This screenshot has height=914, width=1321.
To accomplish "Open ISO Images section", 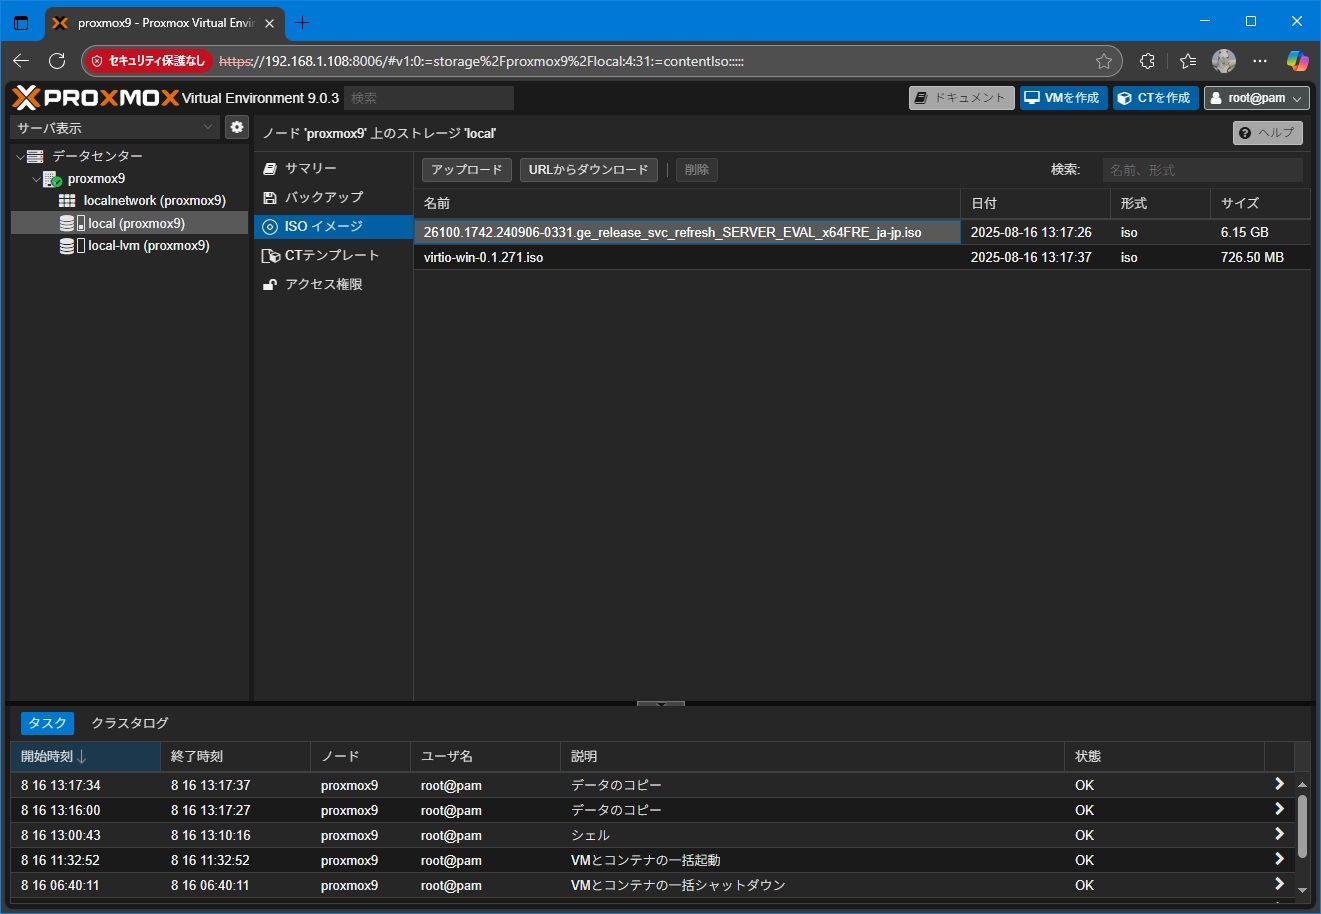I will pyautogui.click(x=333, y=226).
